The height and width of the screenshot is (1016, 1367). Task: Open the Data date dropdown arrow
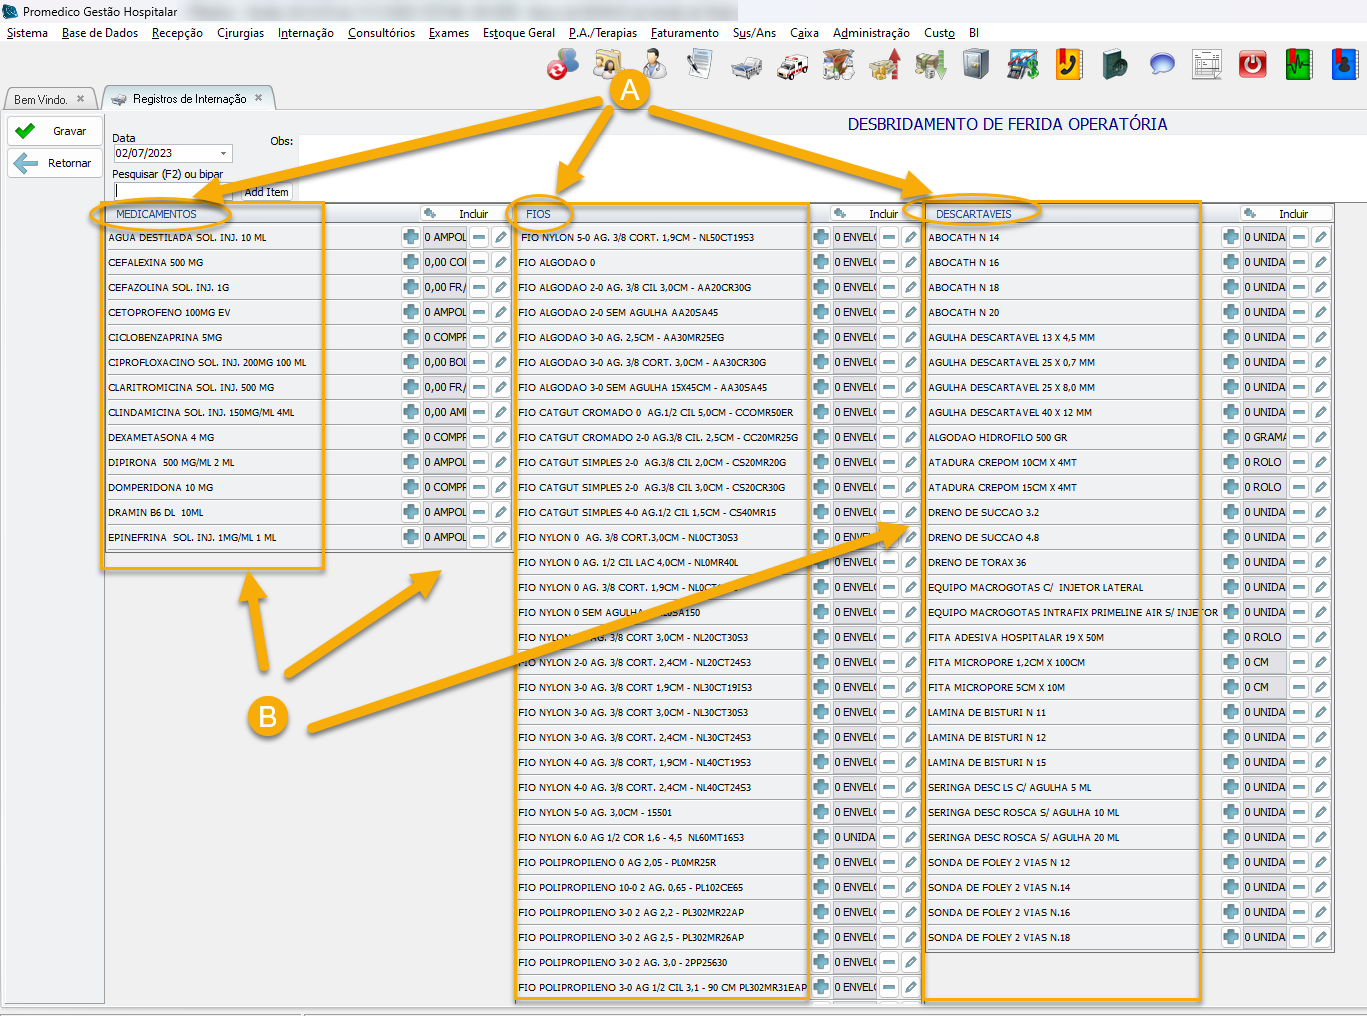click(223, 153)
